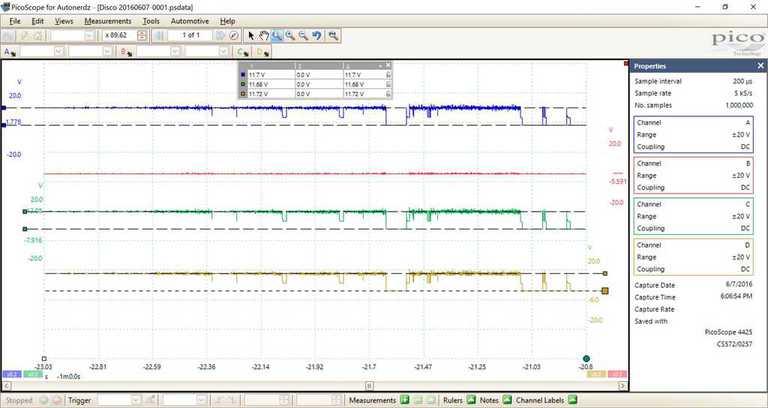Open the Trigger mode dropdown

134,400
